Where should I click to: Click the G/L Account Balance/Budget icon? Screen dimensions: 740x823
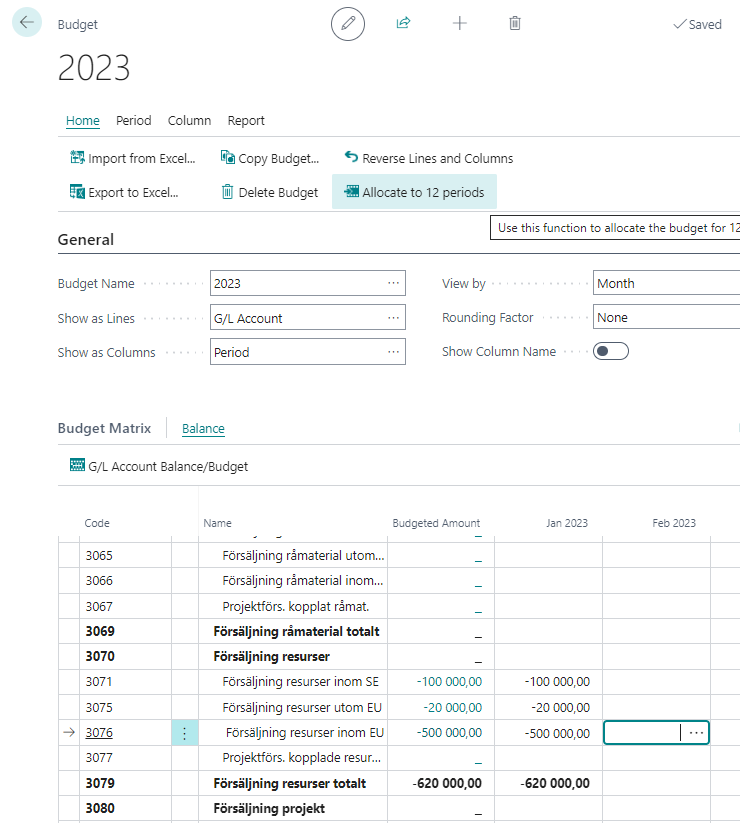coord(77,465)
